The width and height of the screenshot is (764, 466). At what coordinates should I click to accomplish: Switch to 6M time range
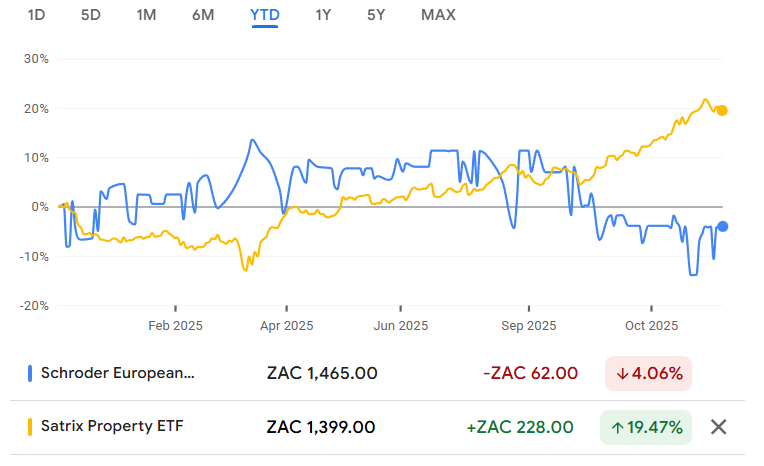203,15
